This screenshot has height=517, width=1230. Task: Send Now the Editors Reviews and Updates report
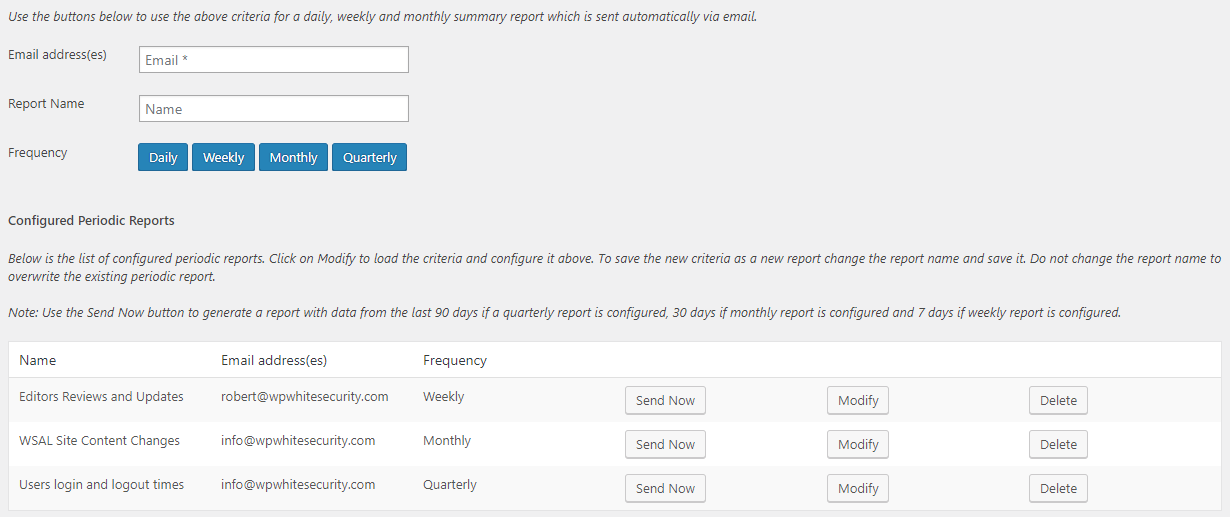point(665,400)
